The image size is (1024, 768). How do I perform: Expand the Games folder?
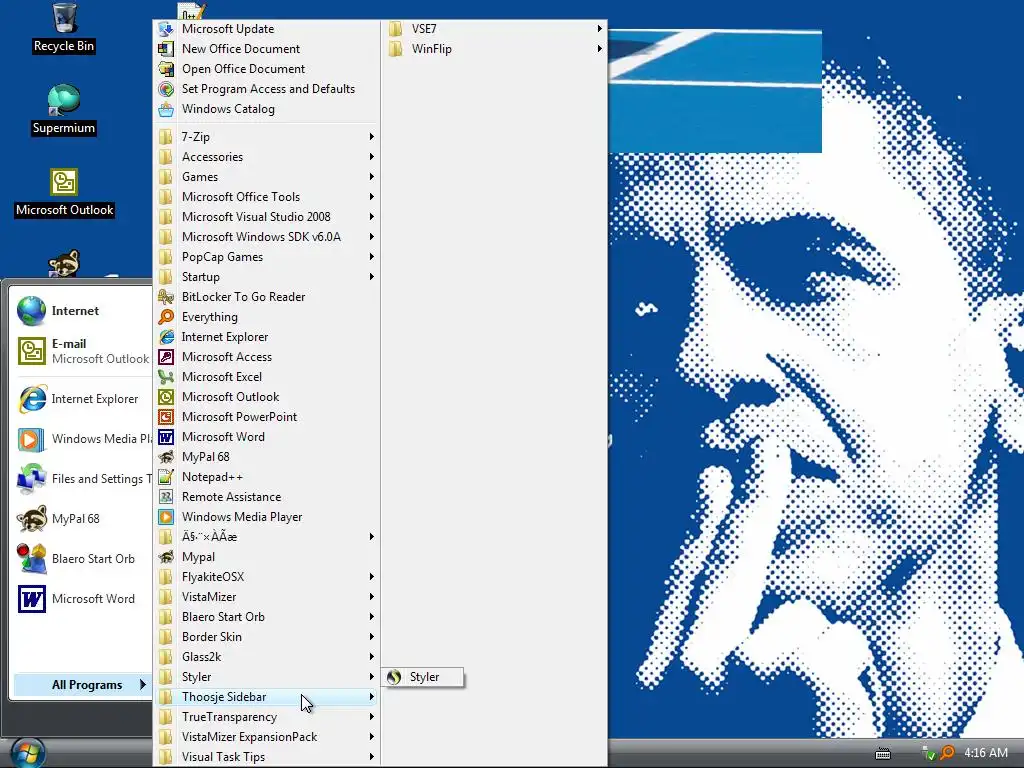point(266,177)
